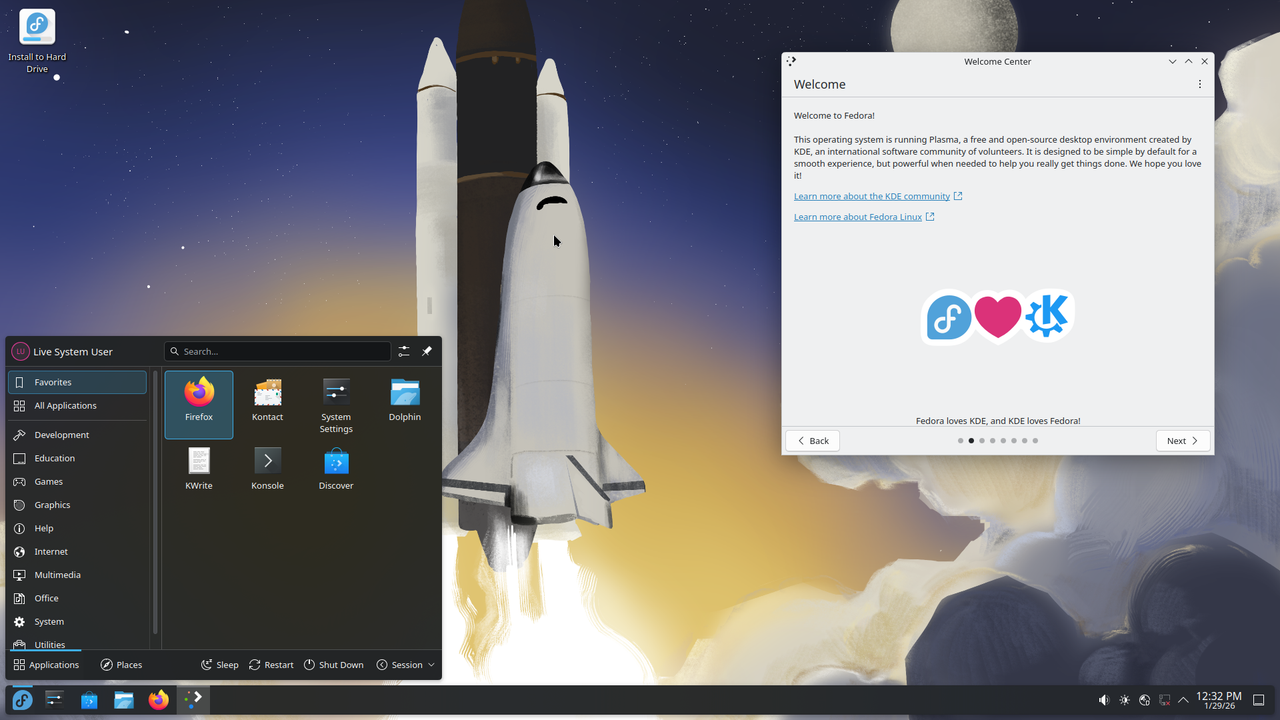Open the Games category

click(x=77, y=481)
